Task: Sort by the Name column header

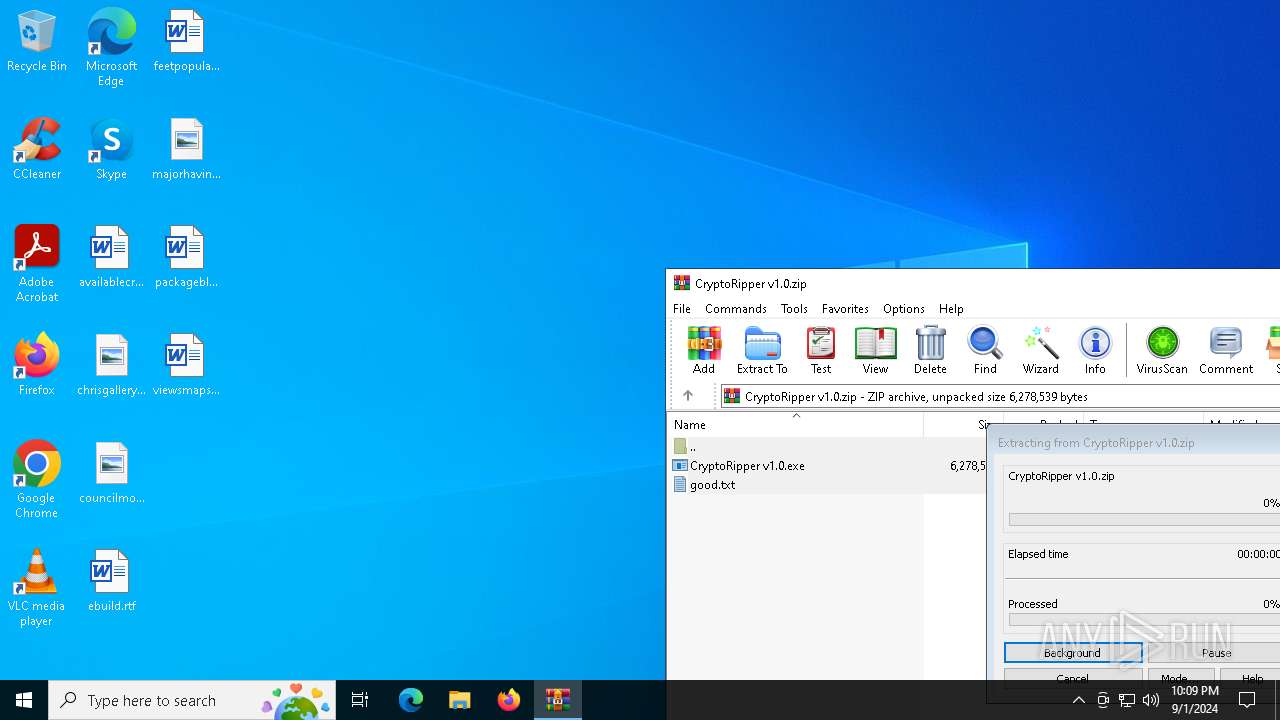Action: click(x=795, y=424)
